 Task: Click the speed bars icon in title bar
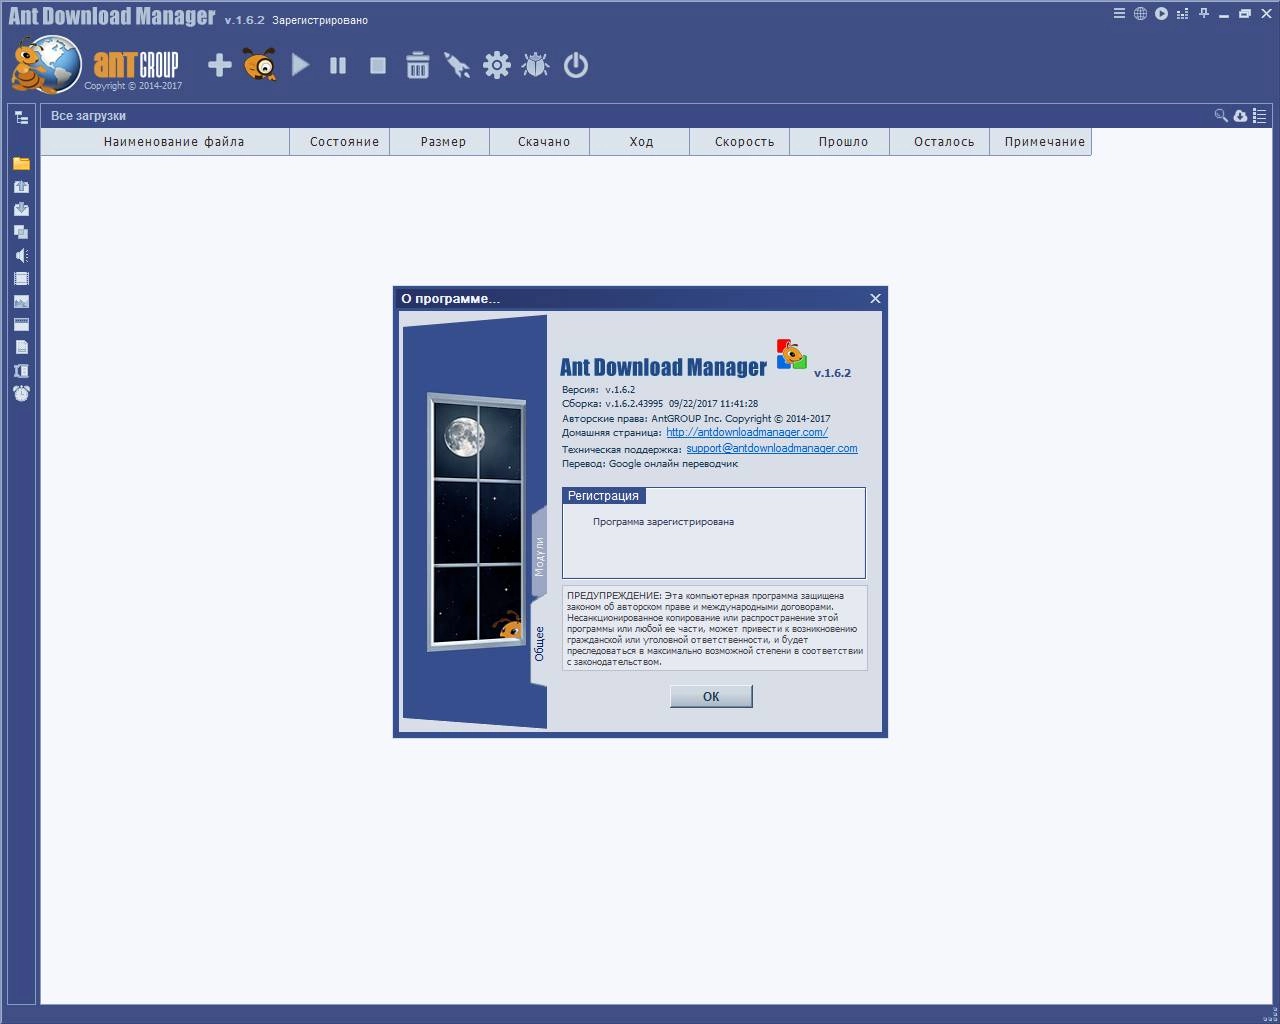click(1183, 14)
